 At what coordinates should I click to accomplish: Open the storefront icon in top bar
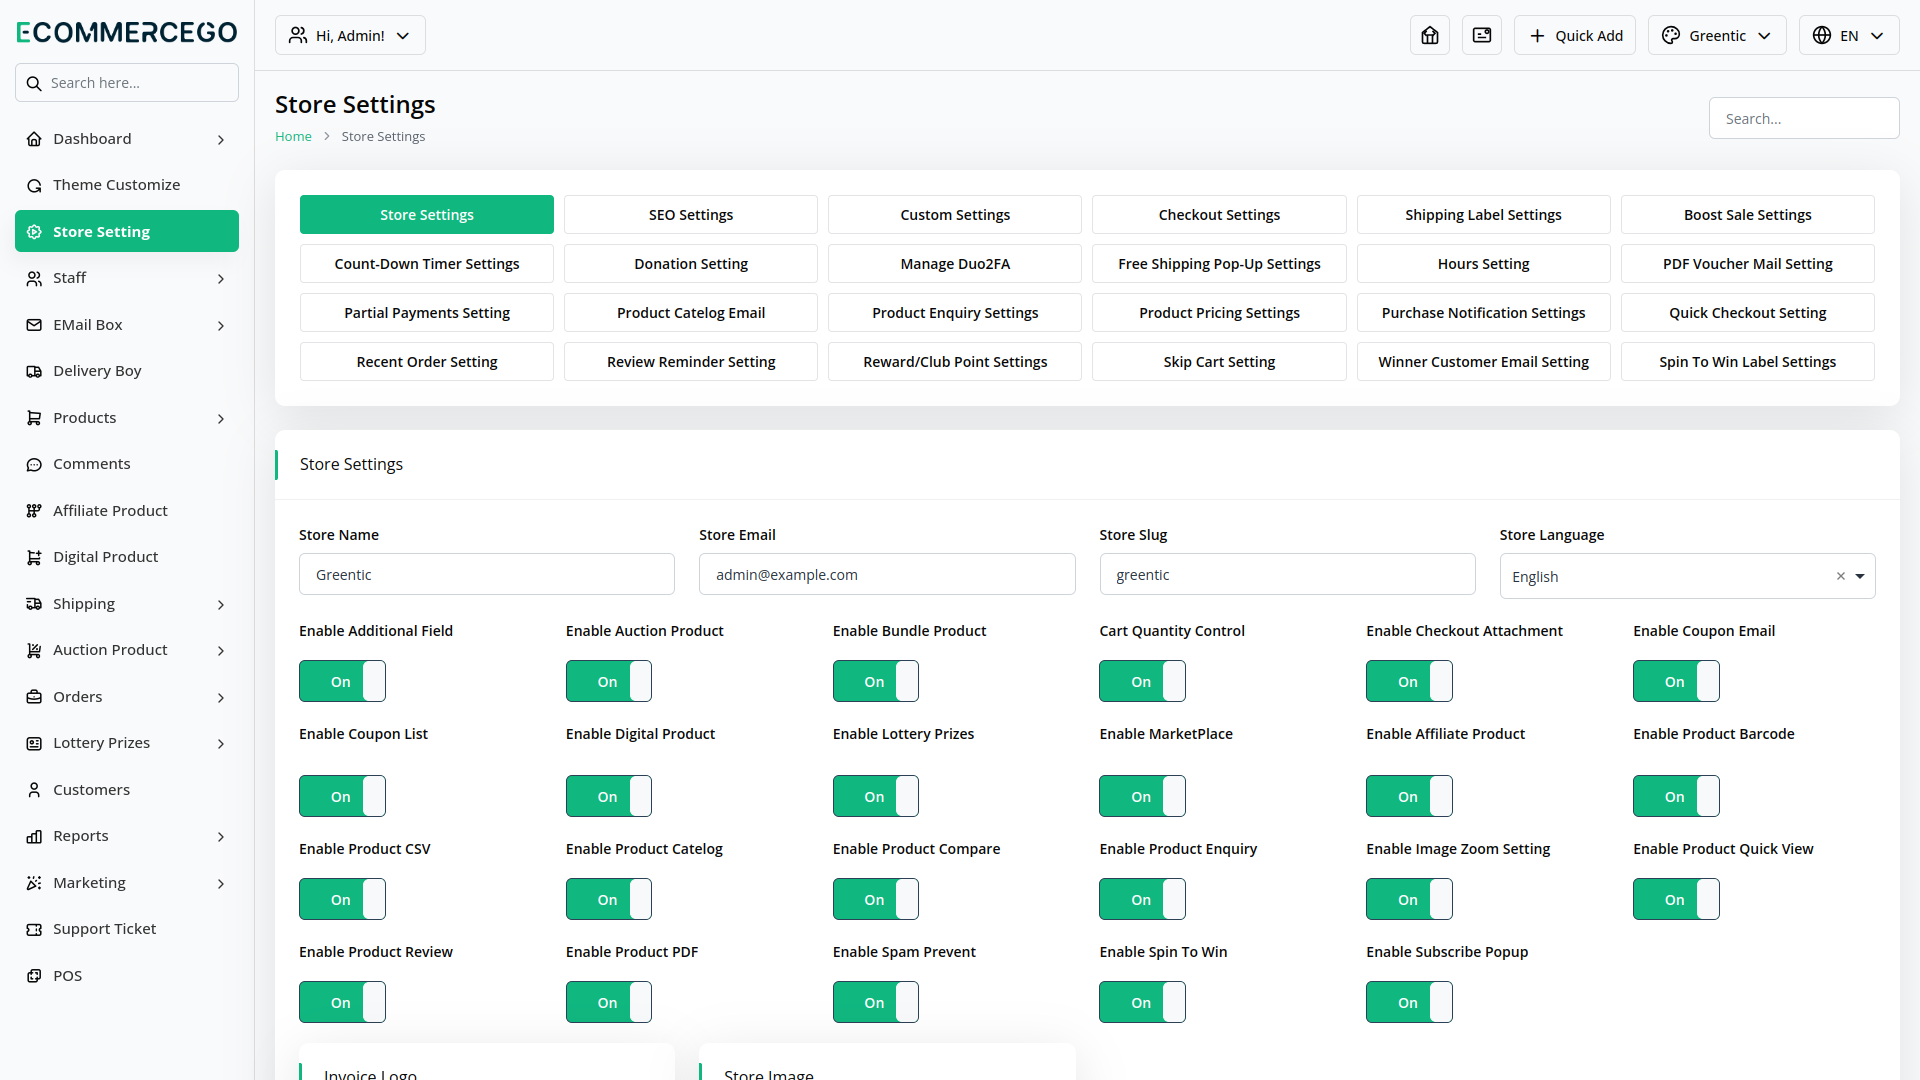coord(1430,35)
